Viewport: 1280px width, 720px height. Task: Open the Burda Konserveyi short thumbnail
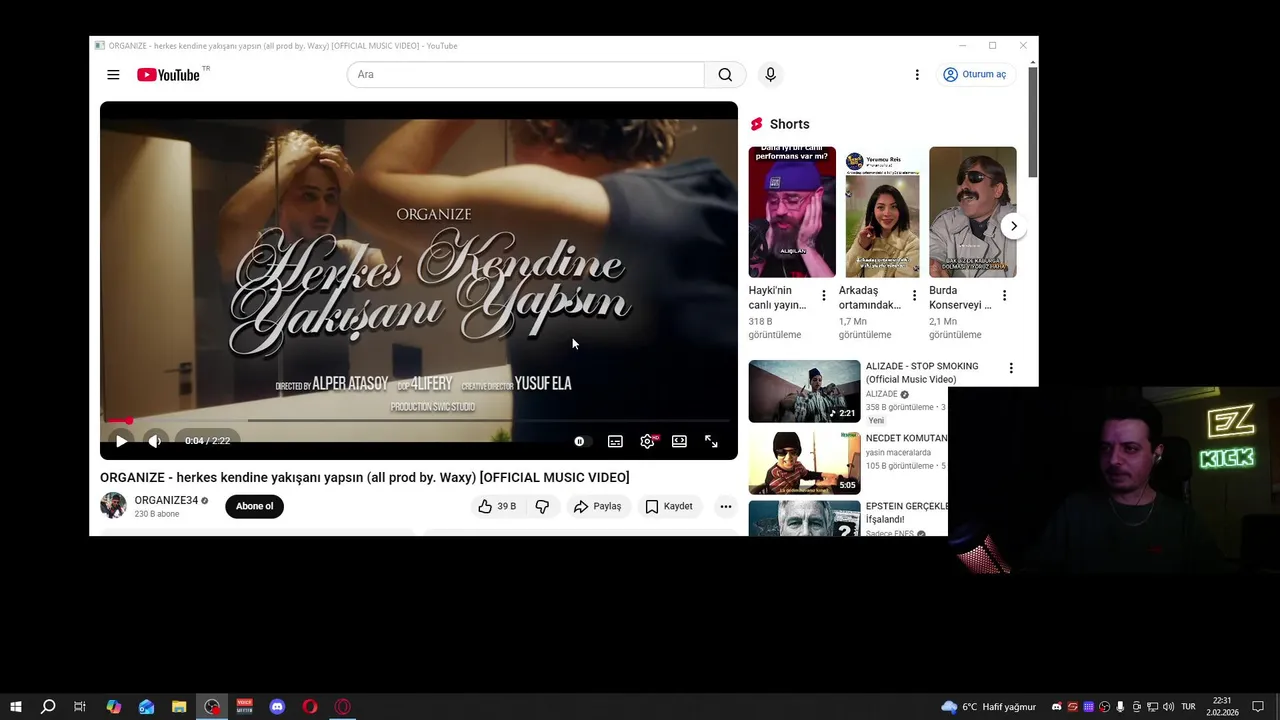point(972,212)
